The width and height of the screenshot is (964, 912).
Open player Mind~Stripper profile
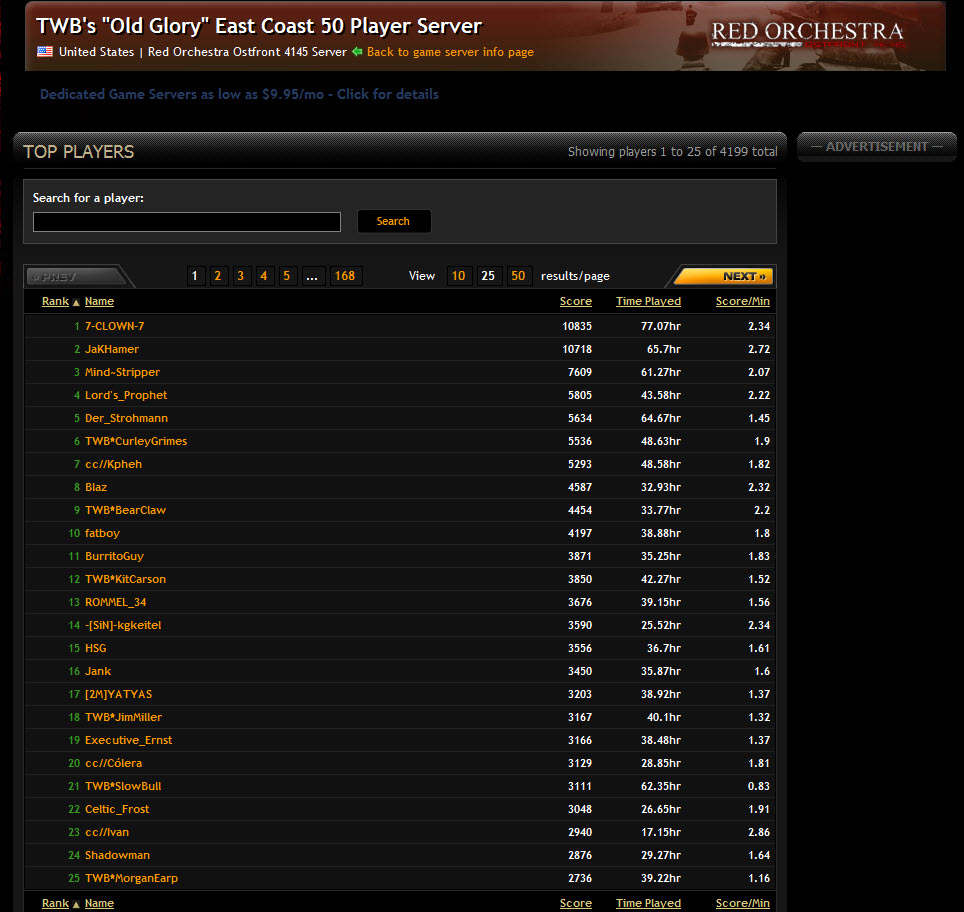(122, 372)
